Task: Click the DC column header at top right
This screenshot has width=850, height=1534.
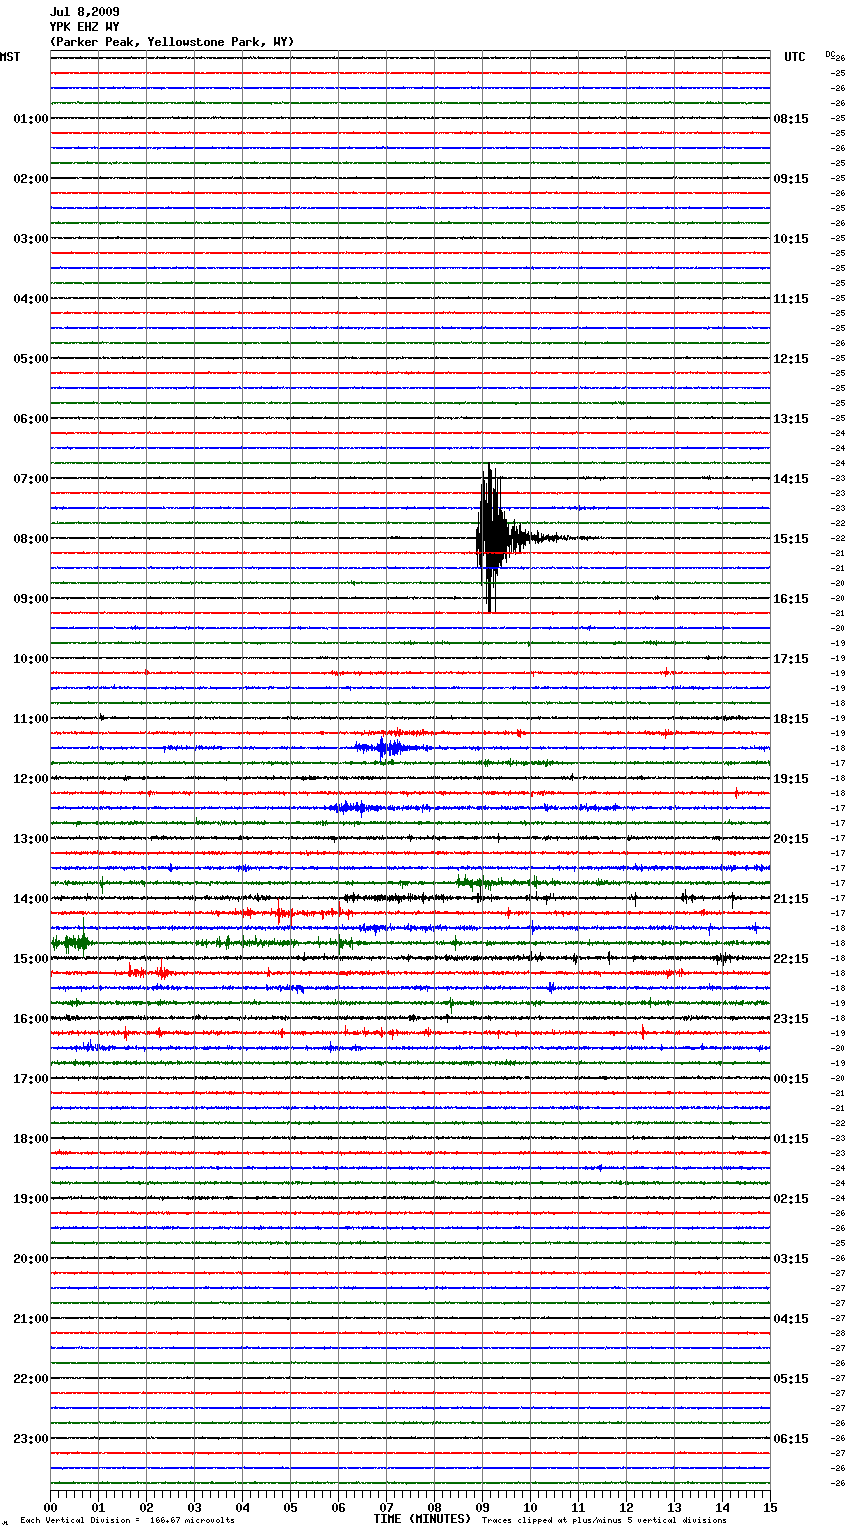Action: click(x=830, y=54)
